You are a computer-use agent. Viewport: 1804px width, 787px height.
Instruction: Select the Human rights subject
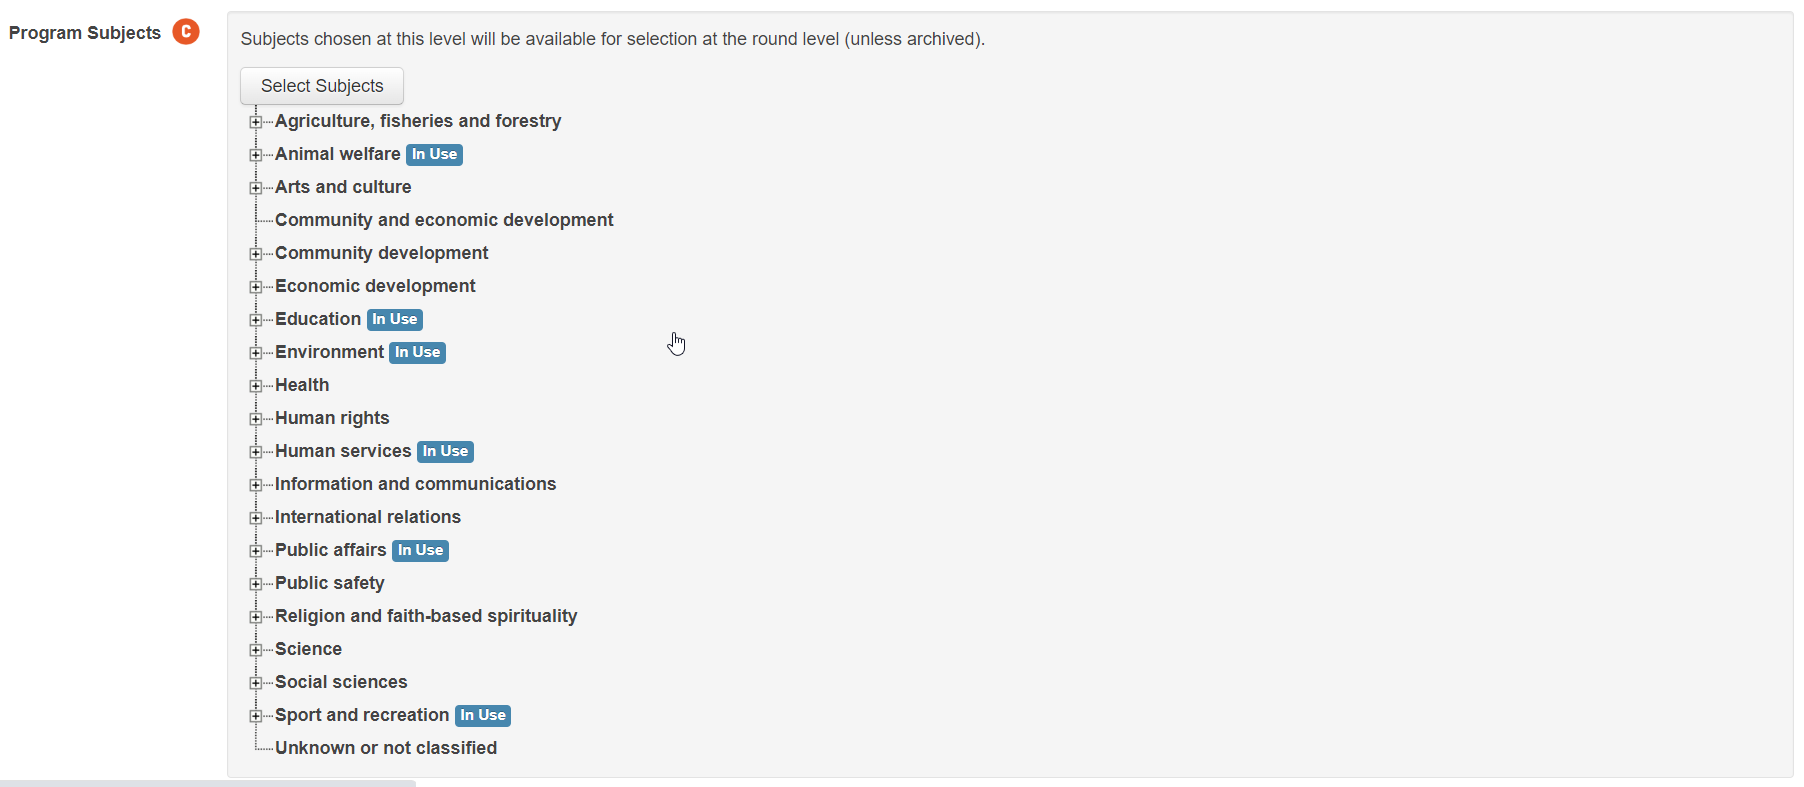click(332, 418)
